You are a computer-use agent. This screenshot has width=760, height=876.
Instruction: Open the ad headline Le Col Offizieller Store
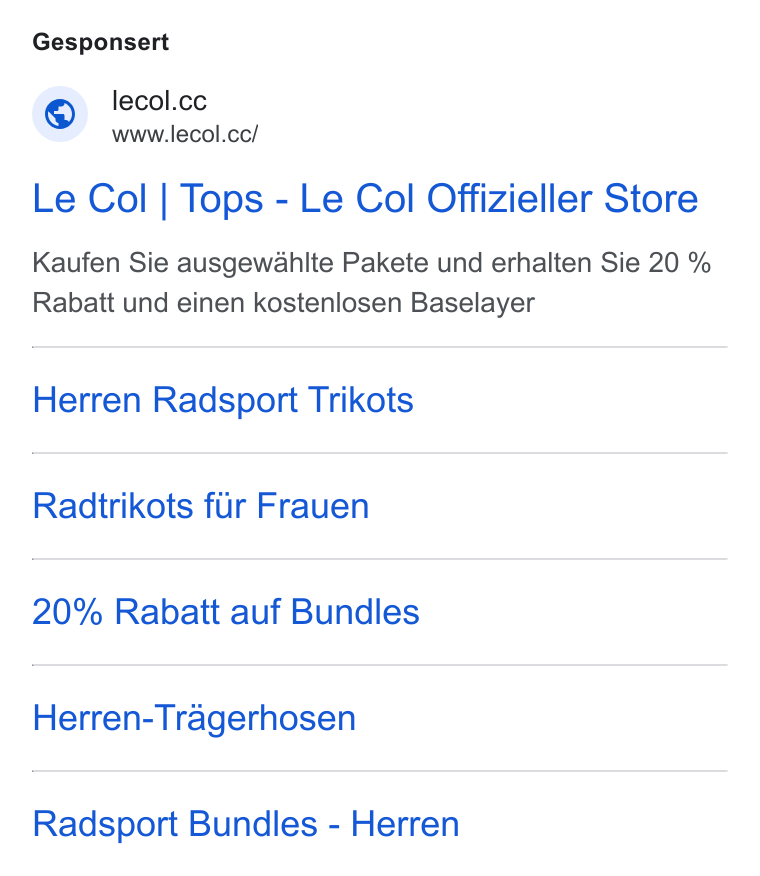365,198
